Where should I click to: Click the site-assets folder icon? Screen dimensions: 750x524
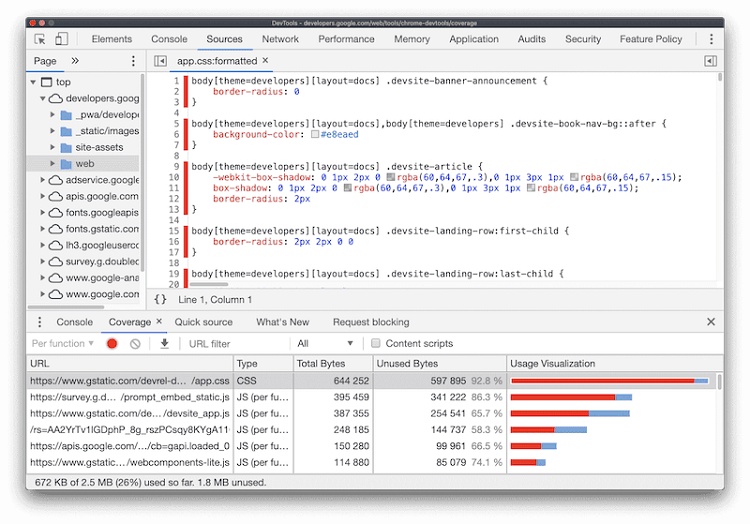coord(66,147)
